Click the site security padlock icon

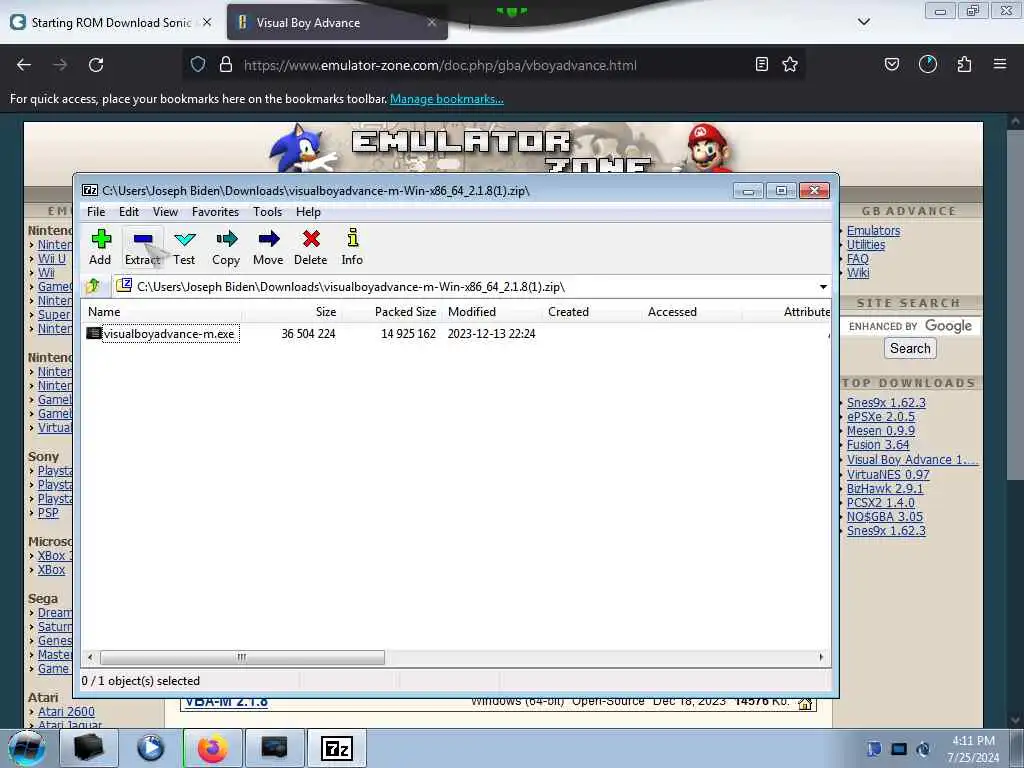[226, 64]
